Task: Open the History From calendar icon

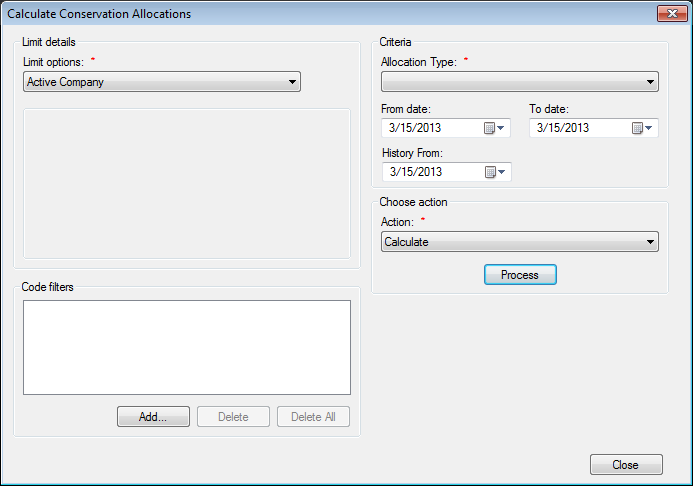Action: tap(490, 172)
